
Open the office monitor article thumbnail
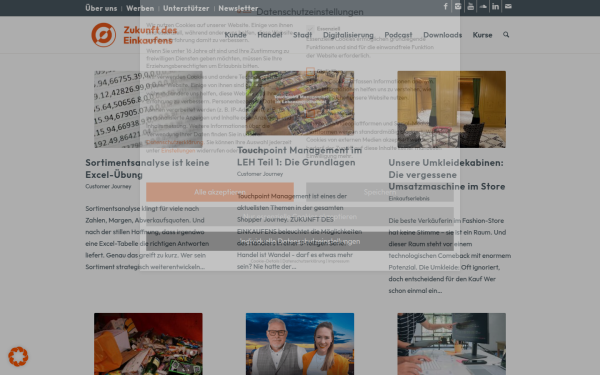pyautogui.click(x=452, y=344)
